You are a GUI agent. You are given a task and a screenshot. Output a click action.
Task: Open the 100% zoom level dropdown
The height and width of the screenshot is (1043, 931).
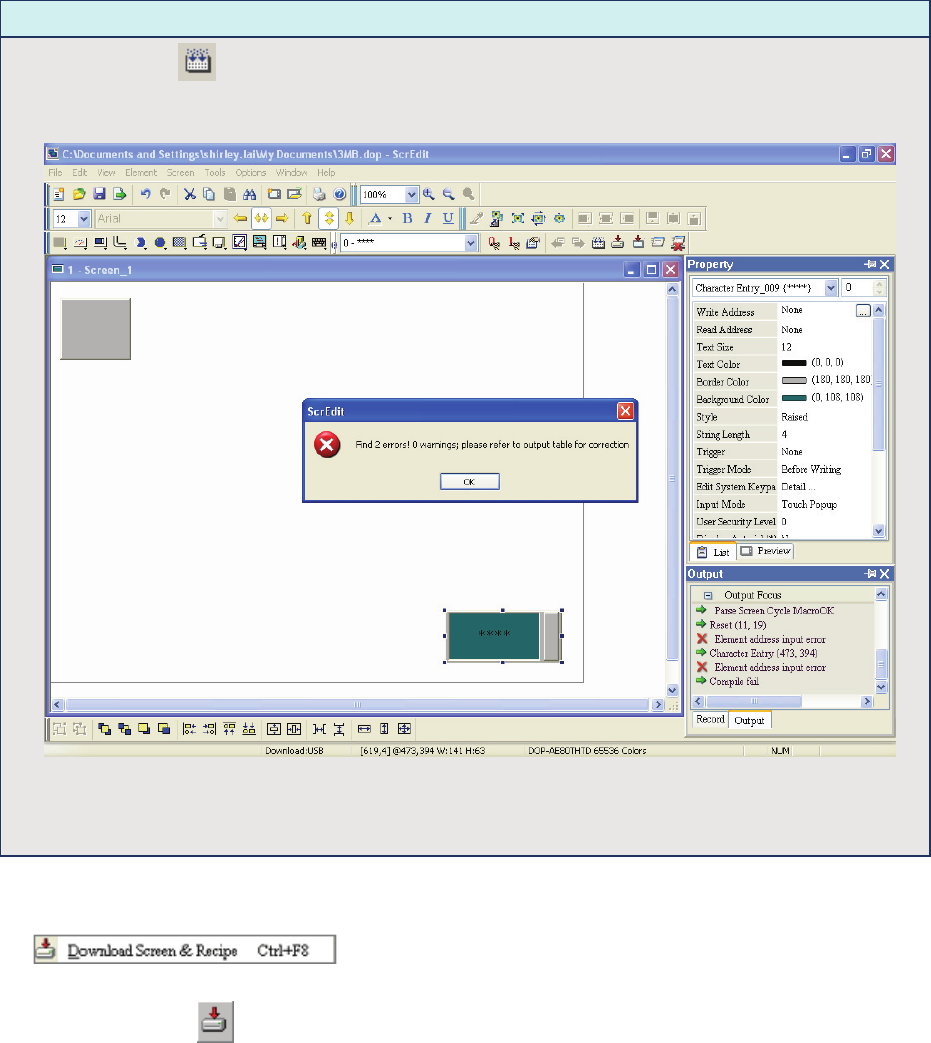[412, 194]
